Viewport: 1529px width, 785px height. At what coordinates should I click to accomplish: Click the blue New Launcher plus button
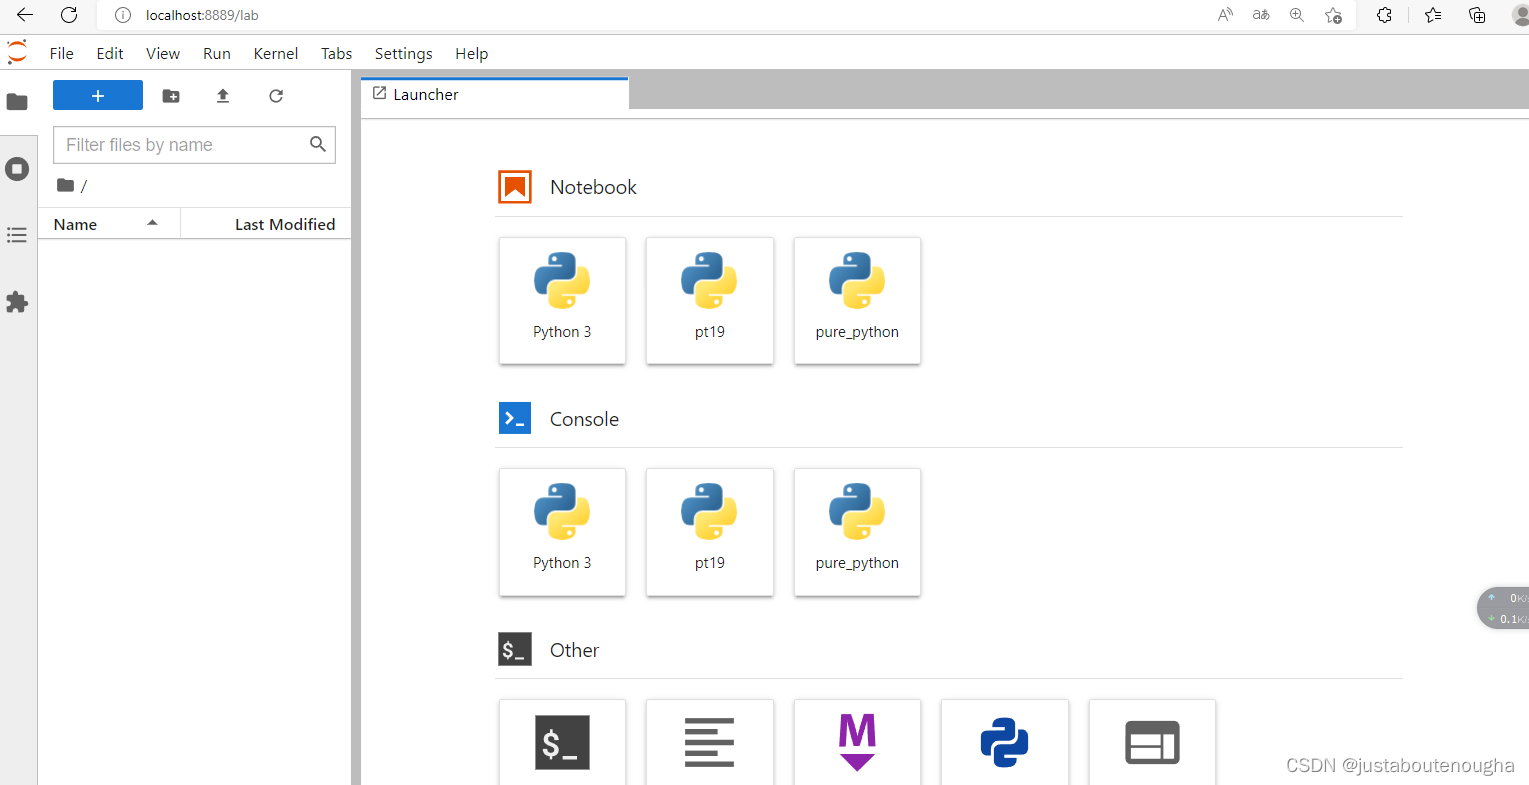click(98, 95)
